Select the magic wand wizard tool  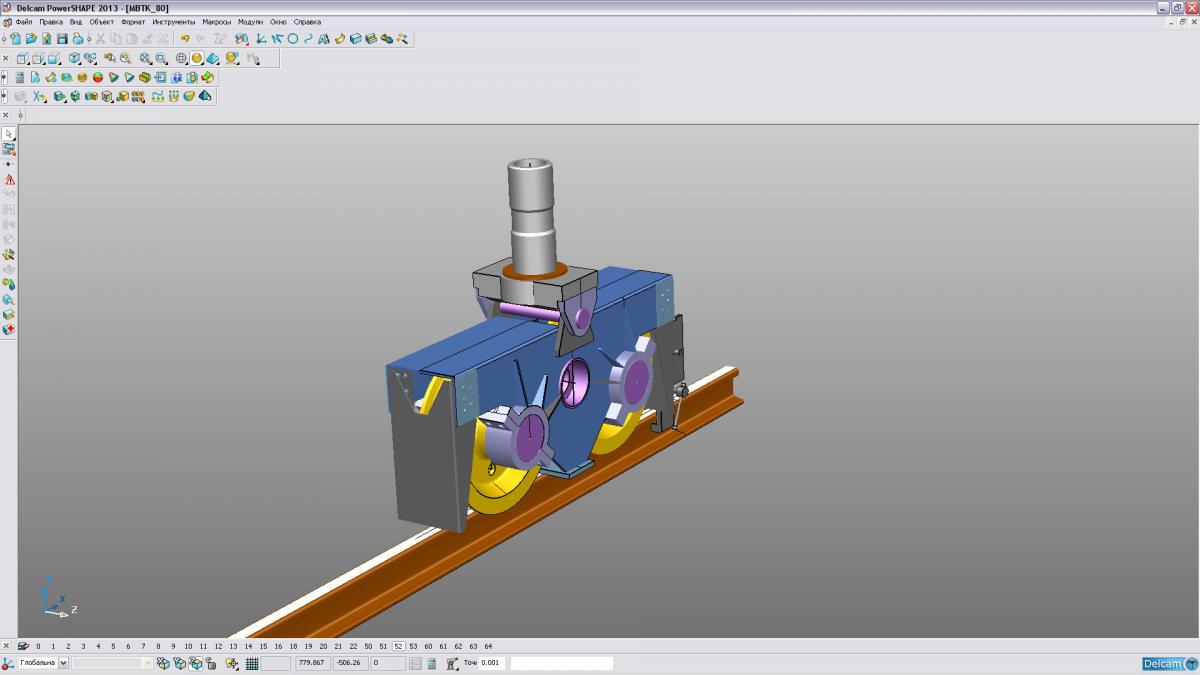(402, 39)
